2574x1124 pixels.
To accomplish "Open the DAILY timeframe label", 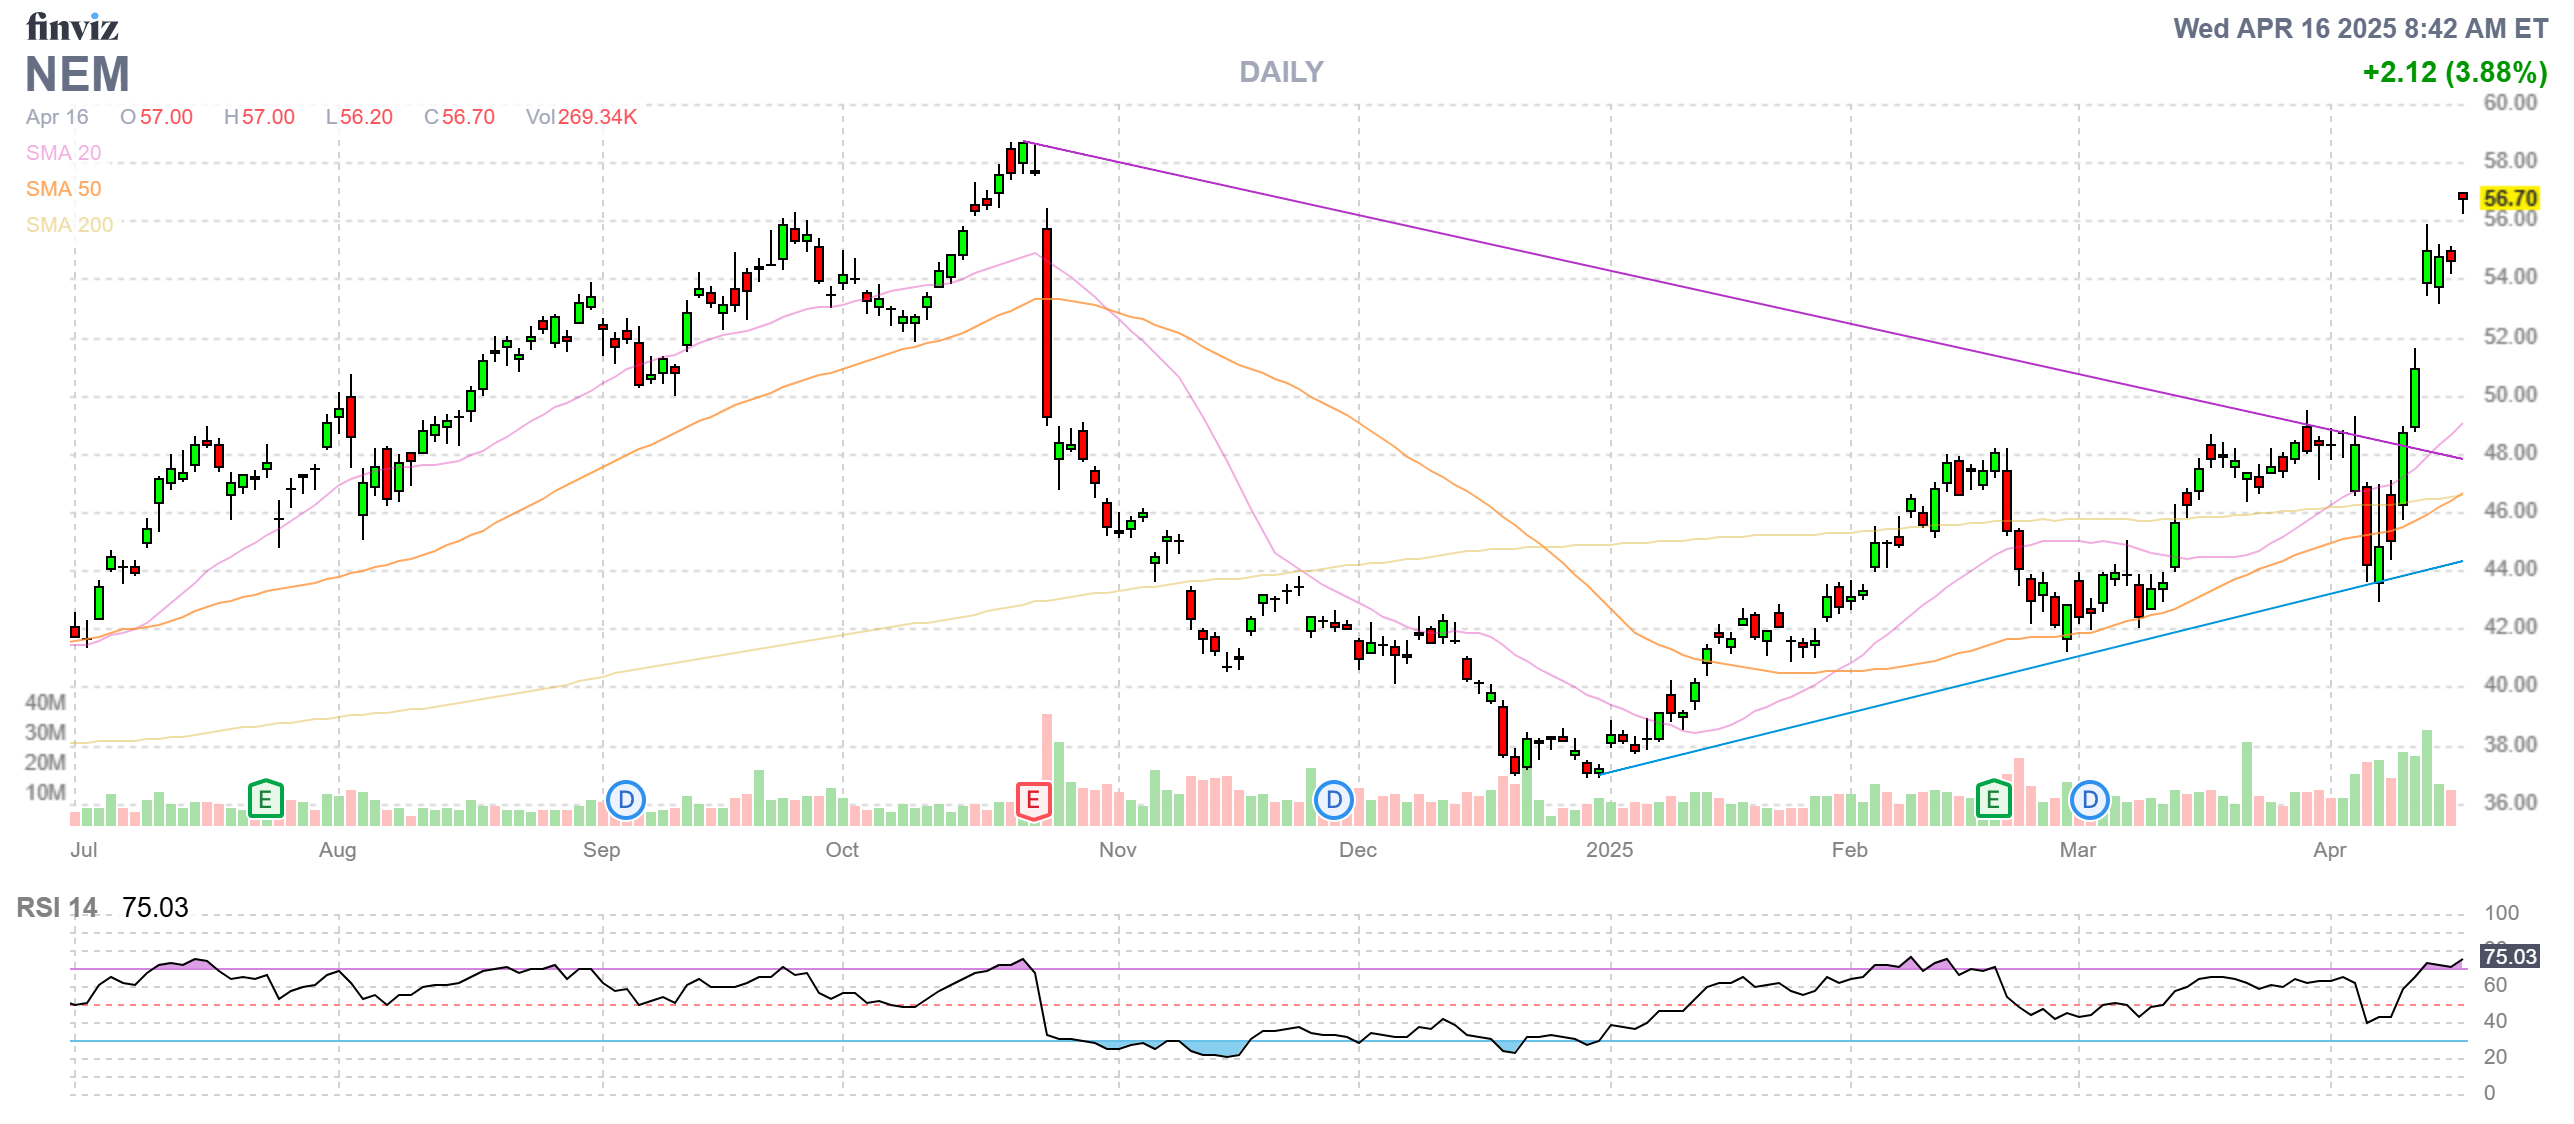I will click(x=1280, y=72).
